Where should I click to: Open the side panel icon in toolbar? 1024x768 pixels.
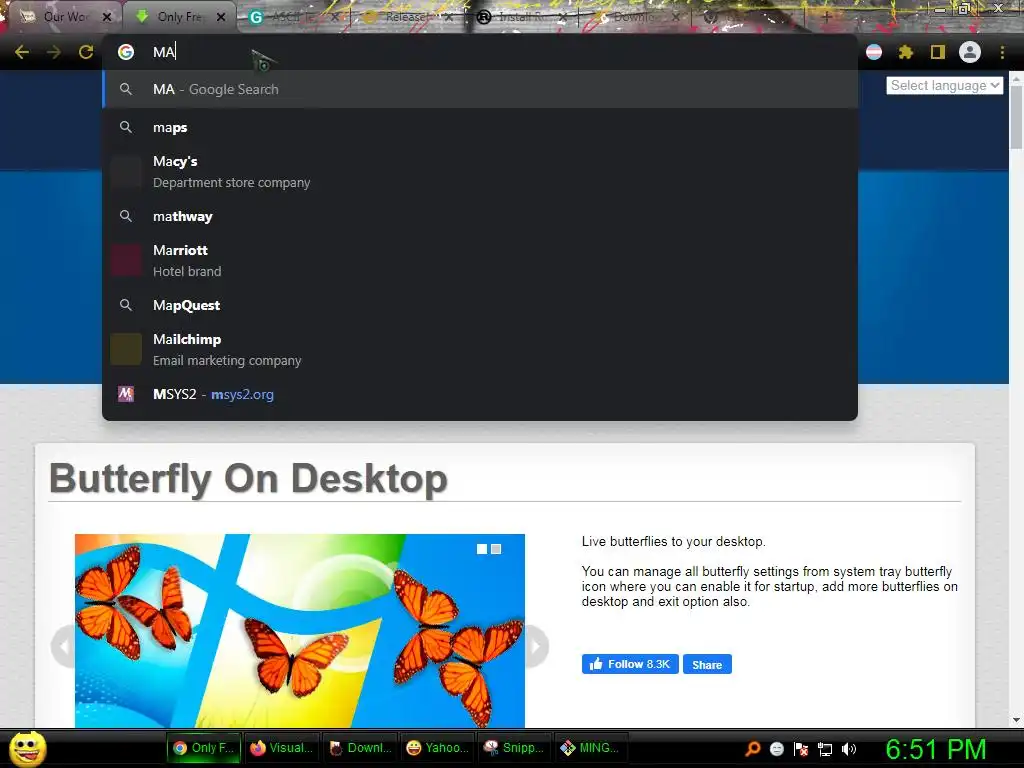938,52
